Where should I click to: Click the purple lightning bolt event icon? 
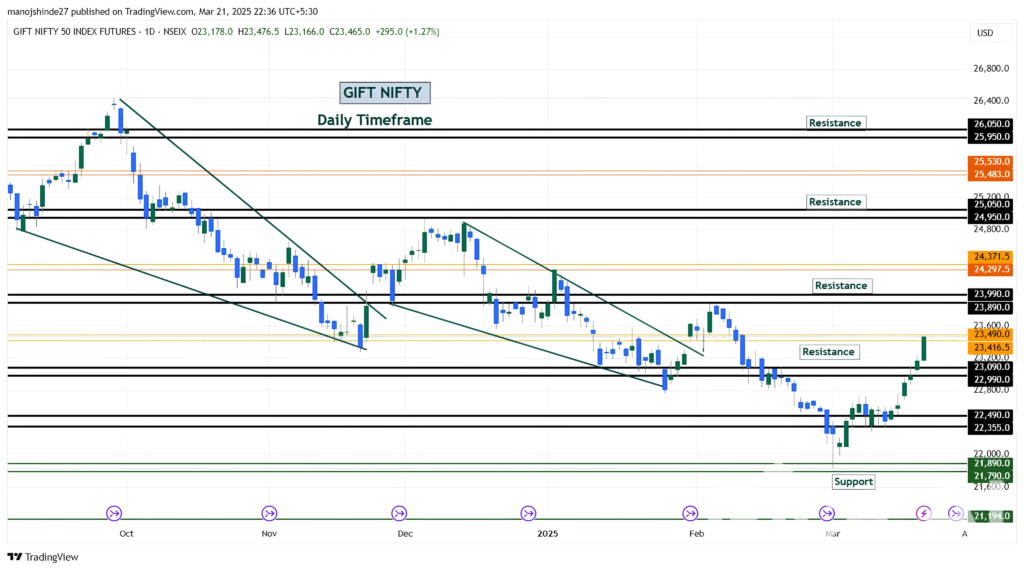coord(923,514)
